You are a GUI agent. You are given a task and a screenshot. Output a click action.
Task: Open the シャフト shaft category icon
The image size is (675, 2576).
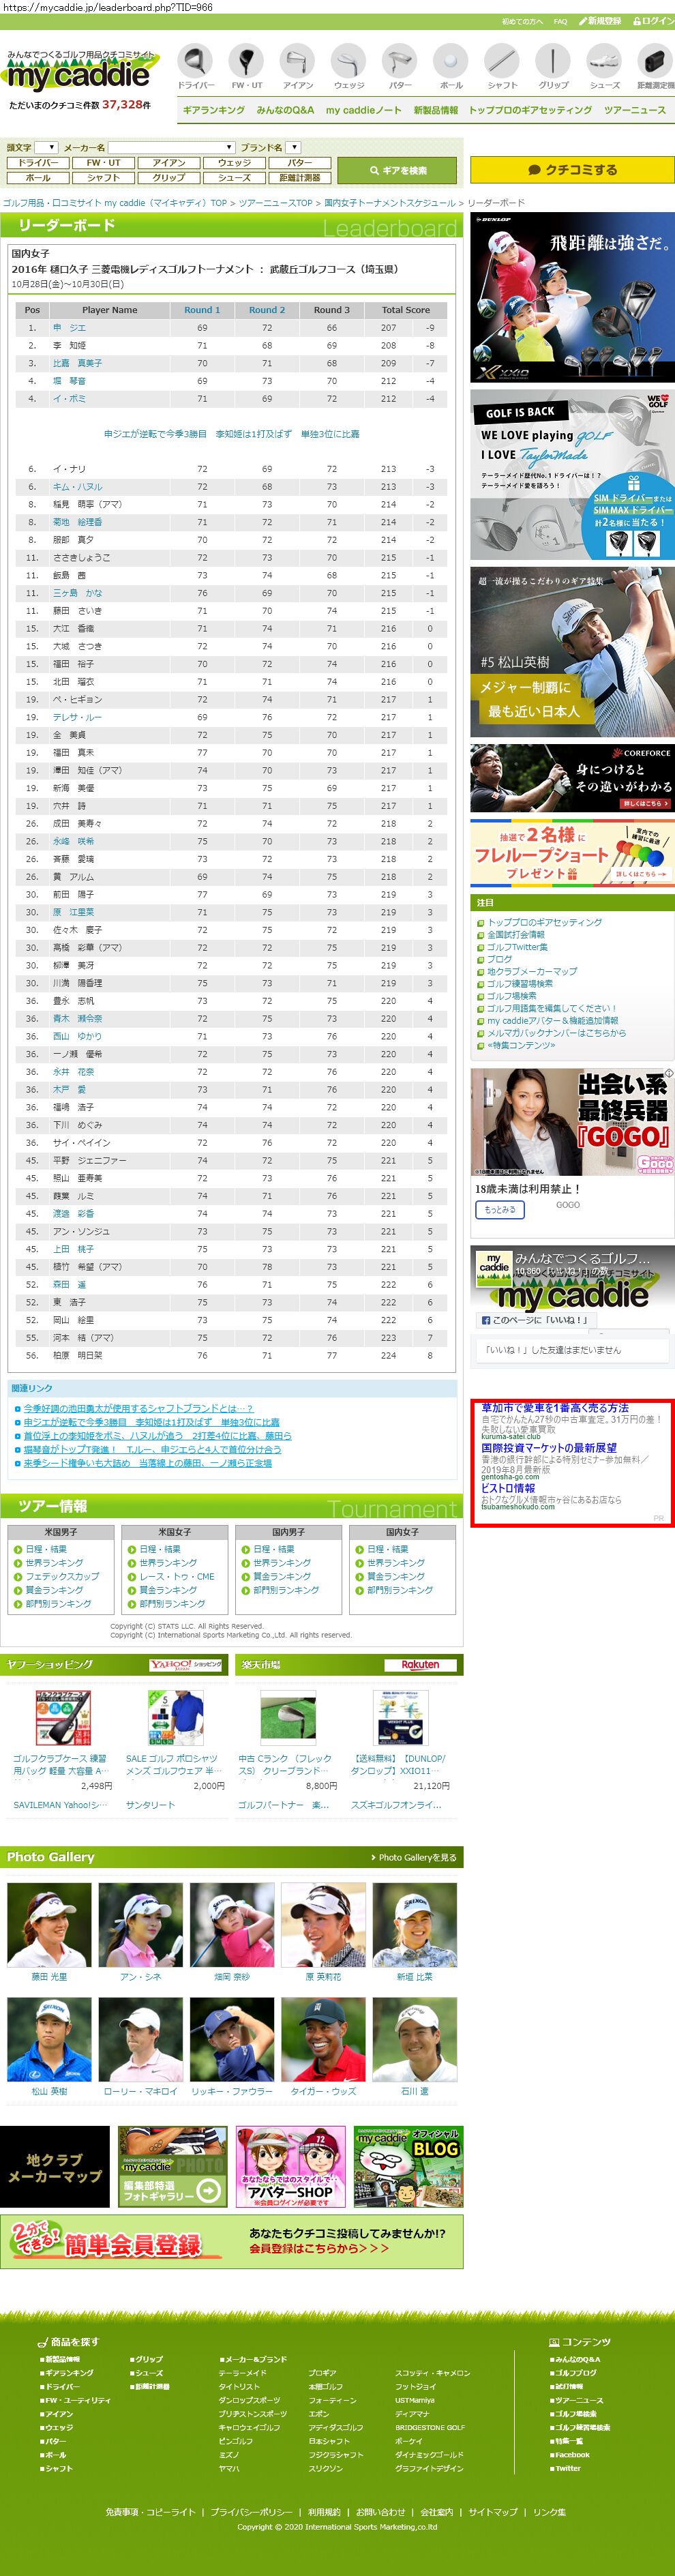pos(502,67)
